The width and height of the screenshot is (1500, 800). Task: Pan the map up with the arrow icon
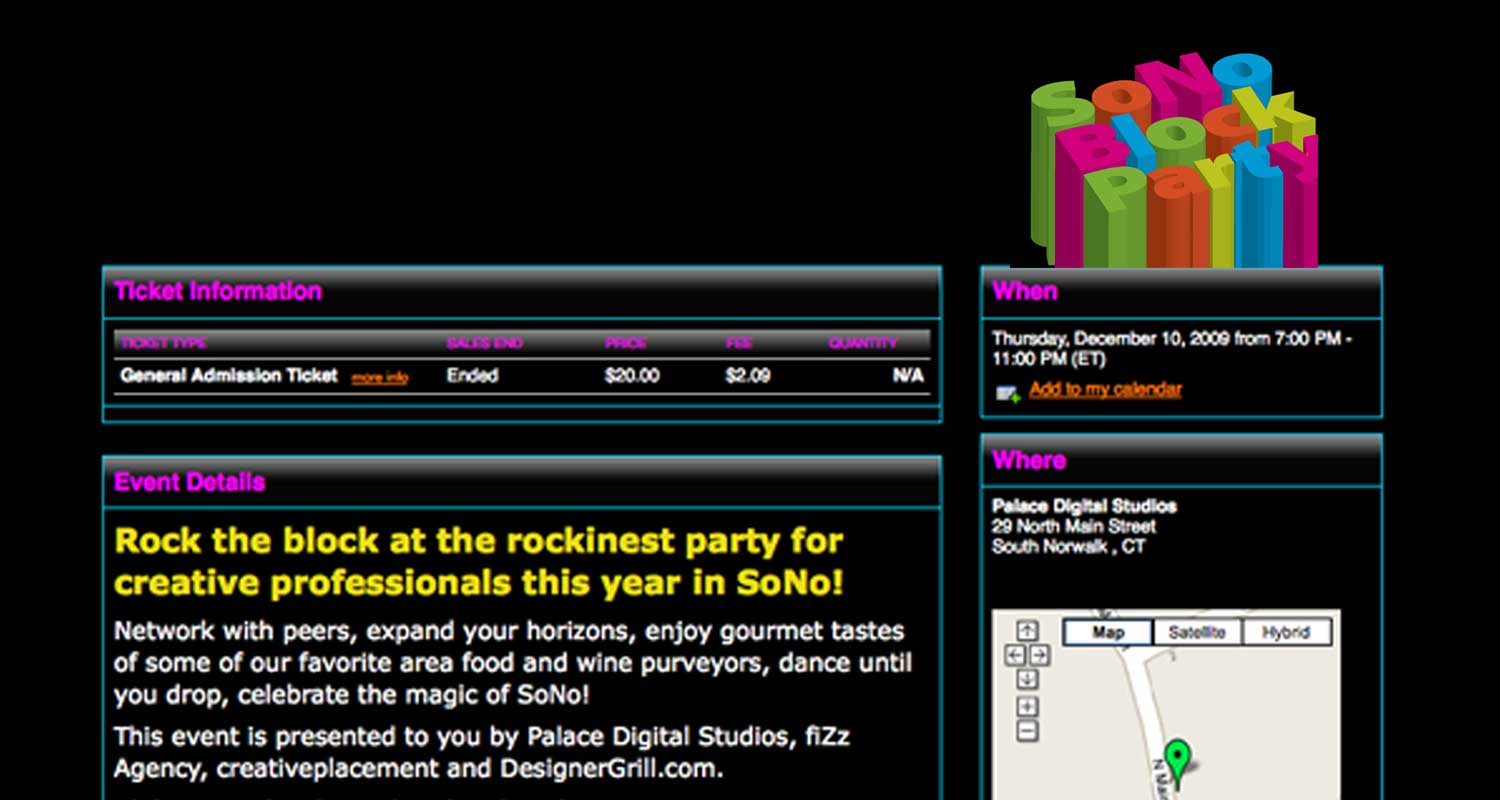1026,629
